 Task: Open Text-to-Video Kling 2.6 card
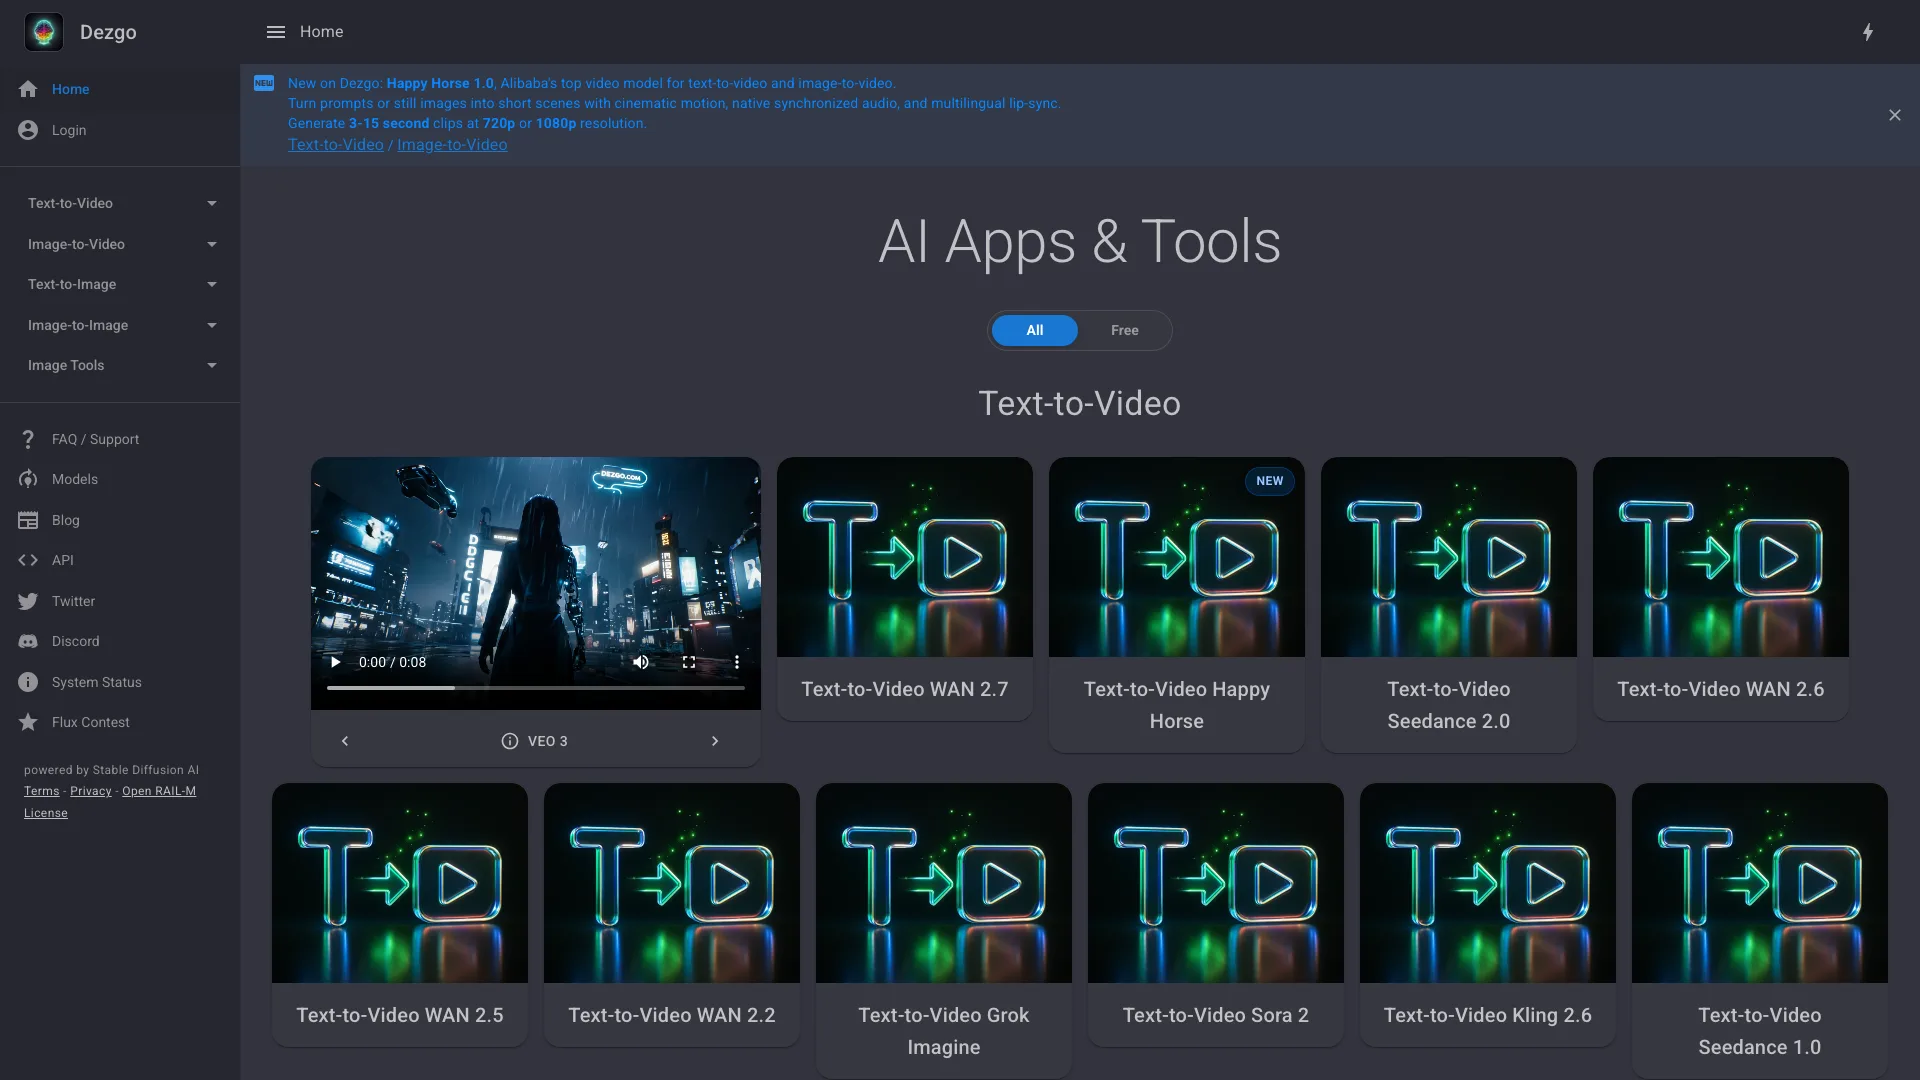(1488, 915)
